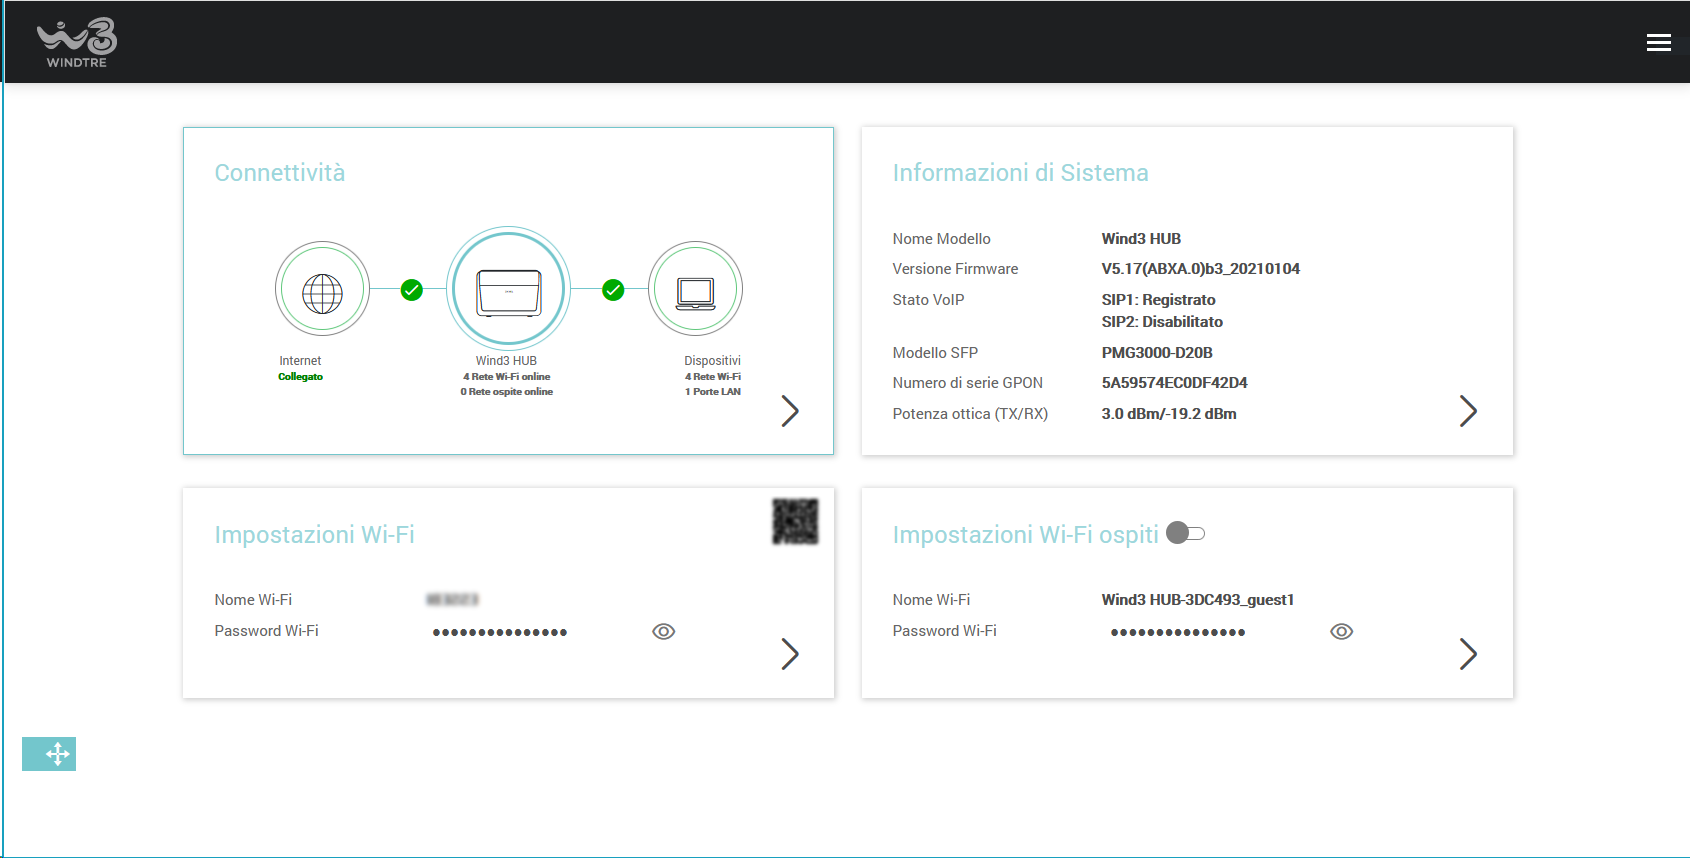Click the Impostazioni Wi-Fi heading
The height and width of the screenshot is (858, 1690).
point(314,535)
